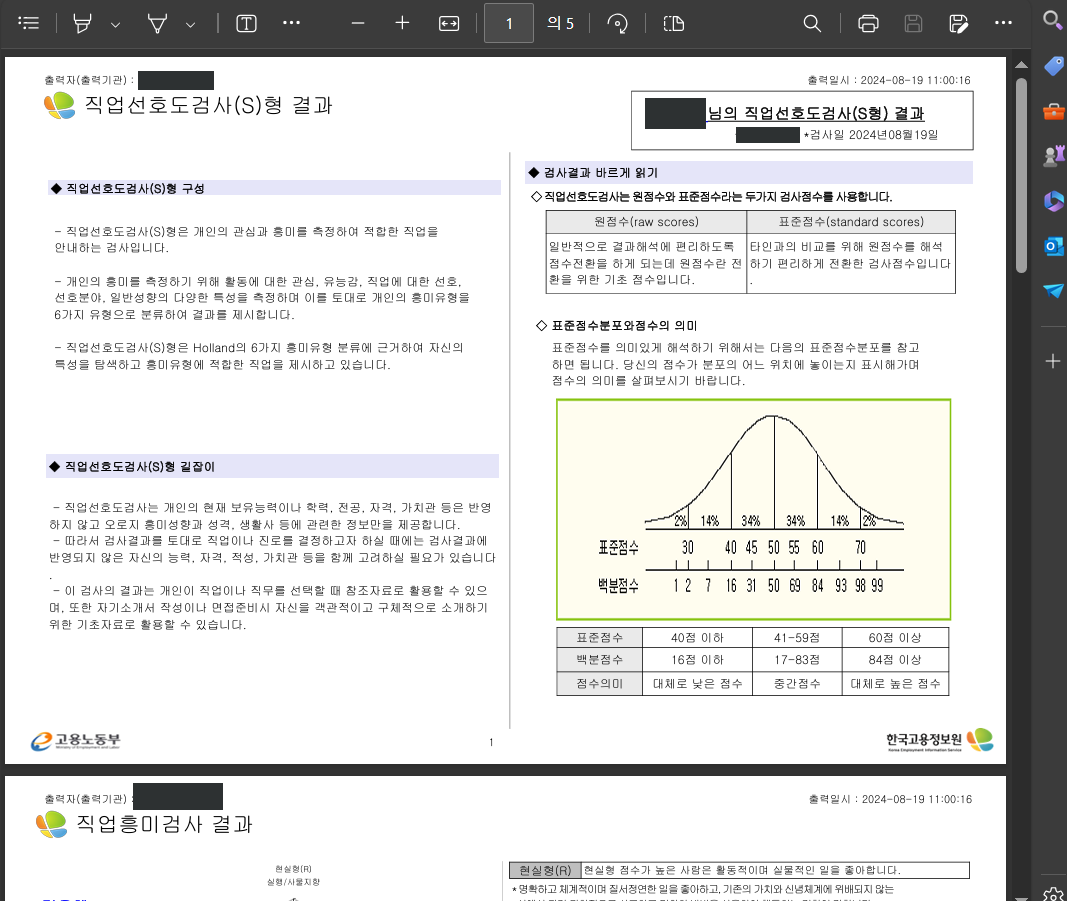
Task: Click '표준점수분포와점수의 의미' subheading
Action: click(624, 325)
